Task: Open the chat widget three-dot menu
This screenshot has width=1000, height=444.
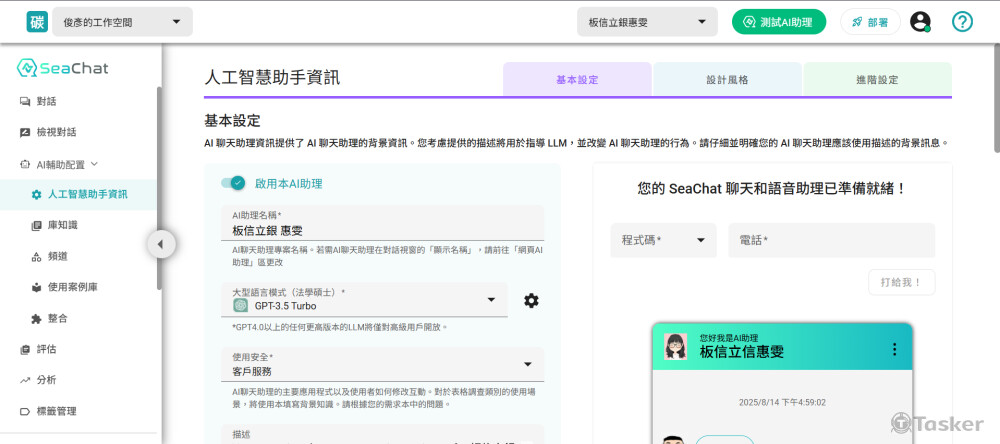Action: click(894, 349)
